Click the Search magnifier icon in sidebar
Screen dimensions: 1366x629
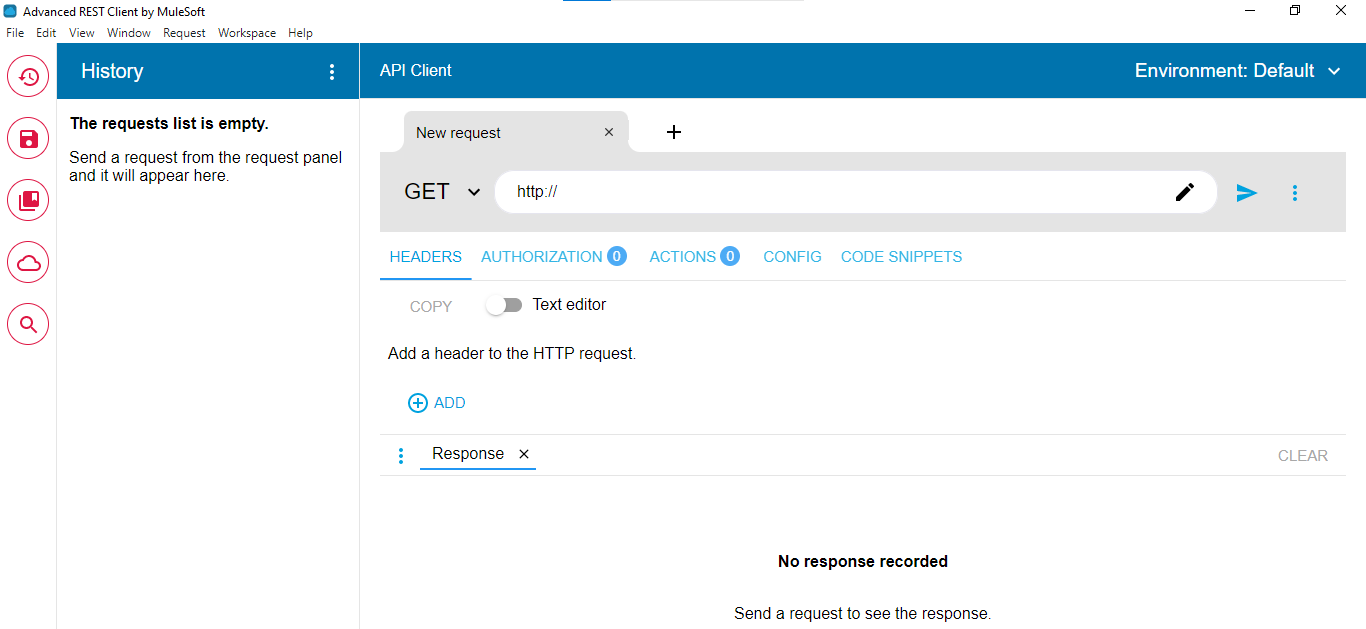[28, 324]
